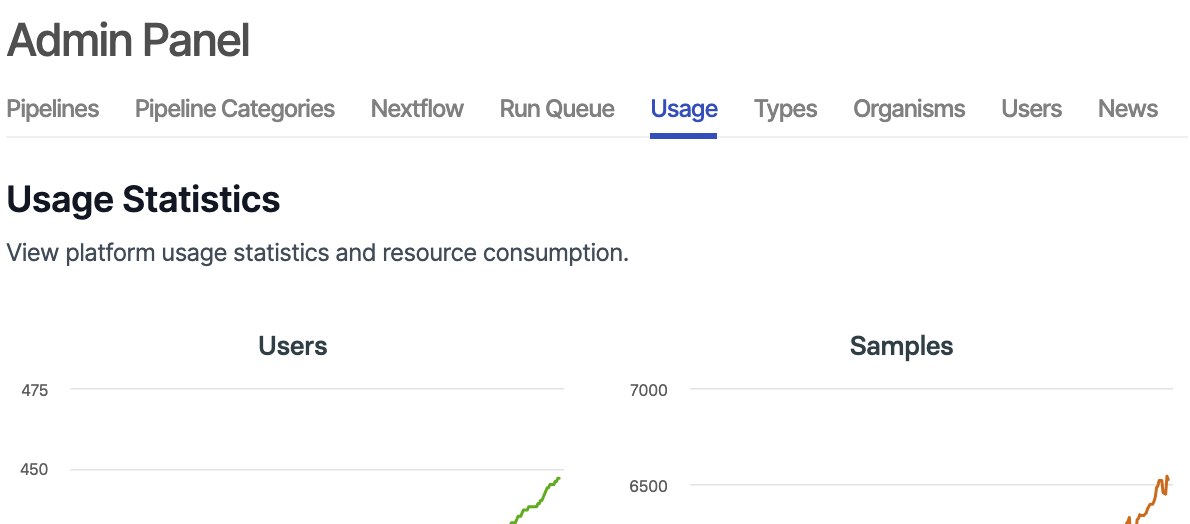This screenshot has width=1190, height=524.
Task: Click the Admin Panel page heading
Action: [x=128, y=41]
